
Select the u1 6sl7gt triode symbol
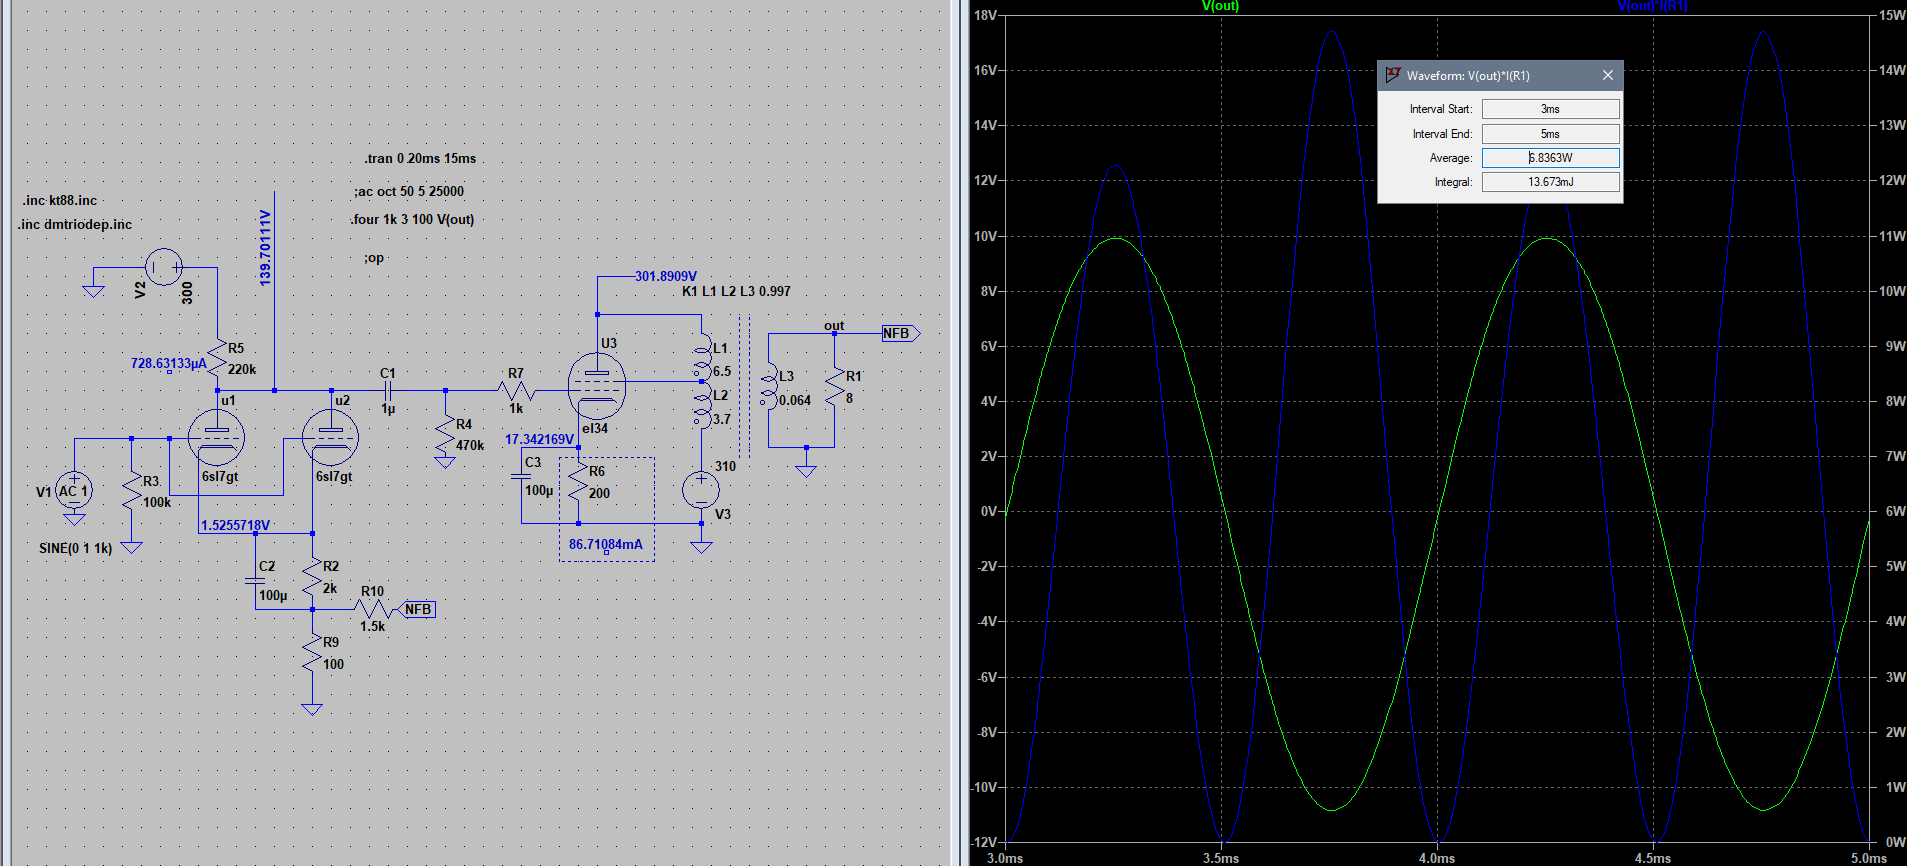click(216, 437)
